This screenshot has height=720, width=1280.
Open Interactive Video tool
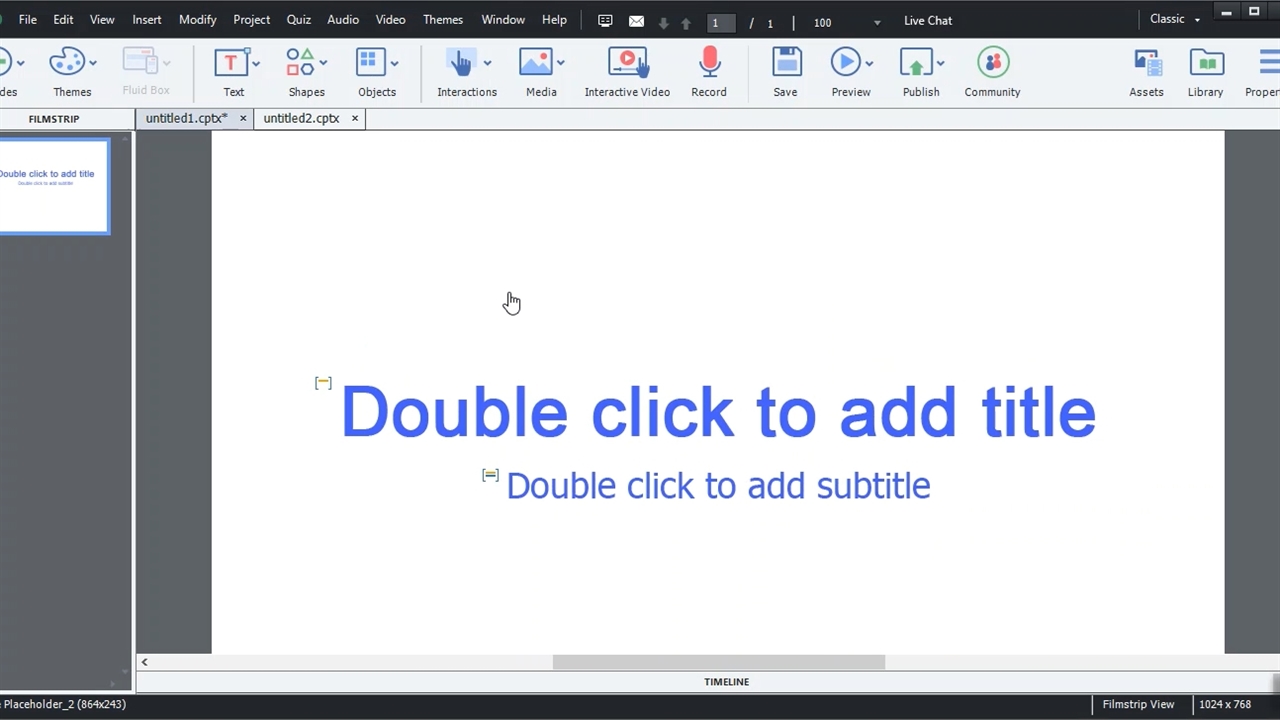tap(627, 64)
